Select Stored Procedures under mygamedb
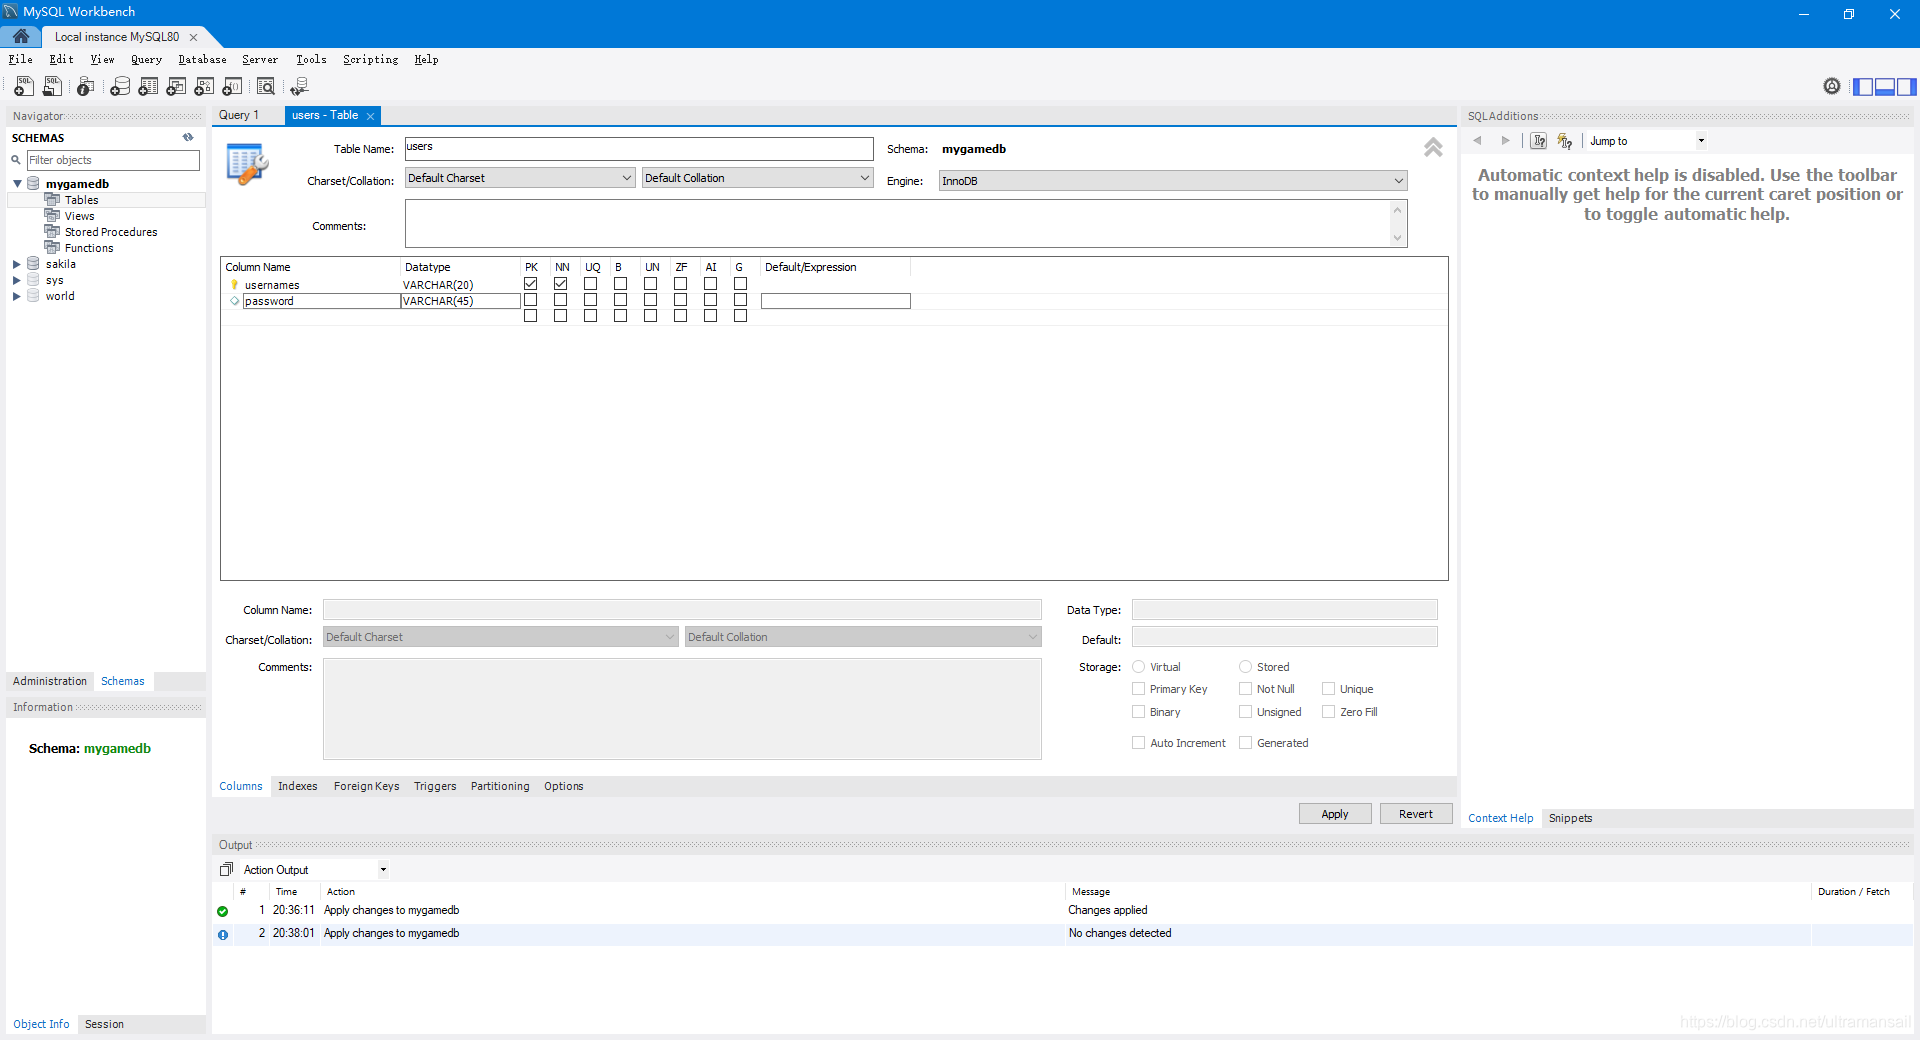 111,232
